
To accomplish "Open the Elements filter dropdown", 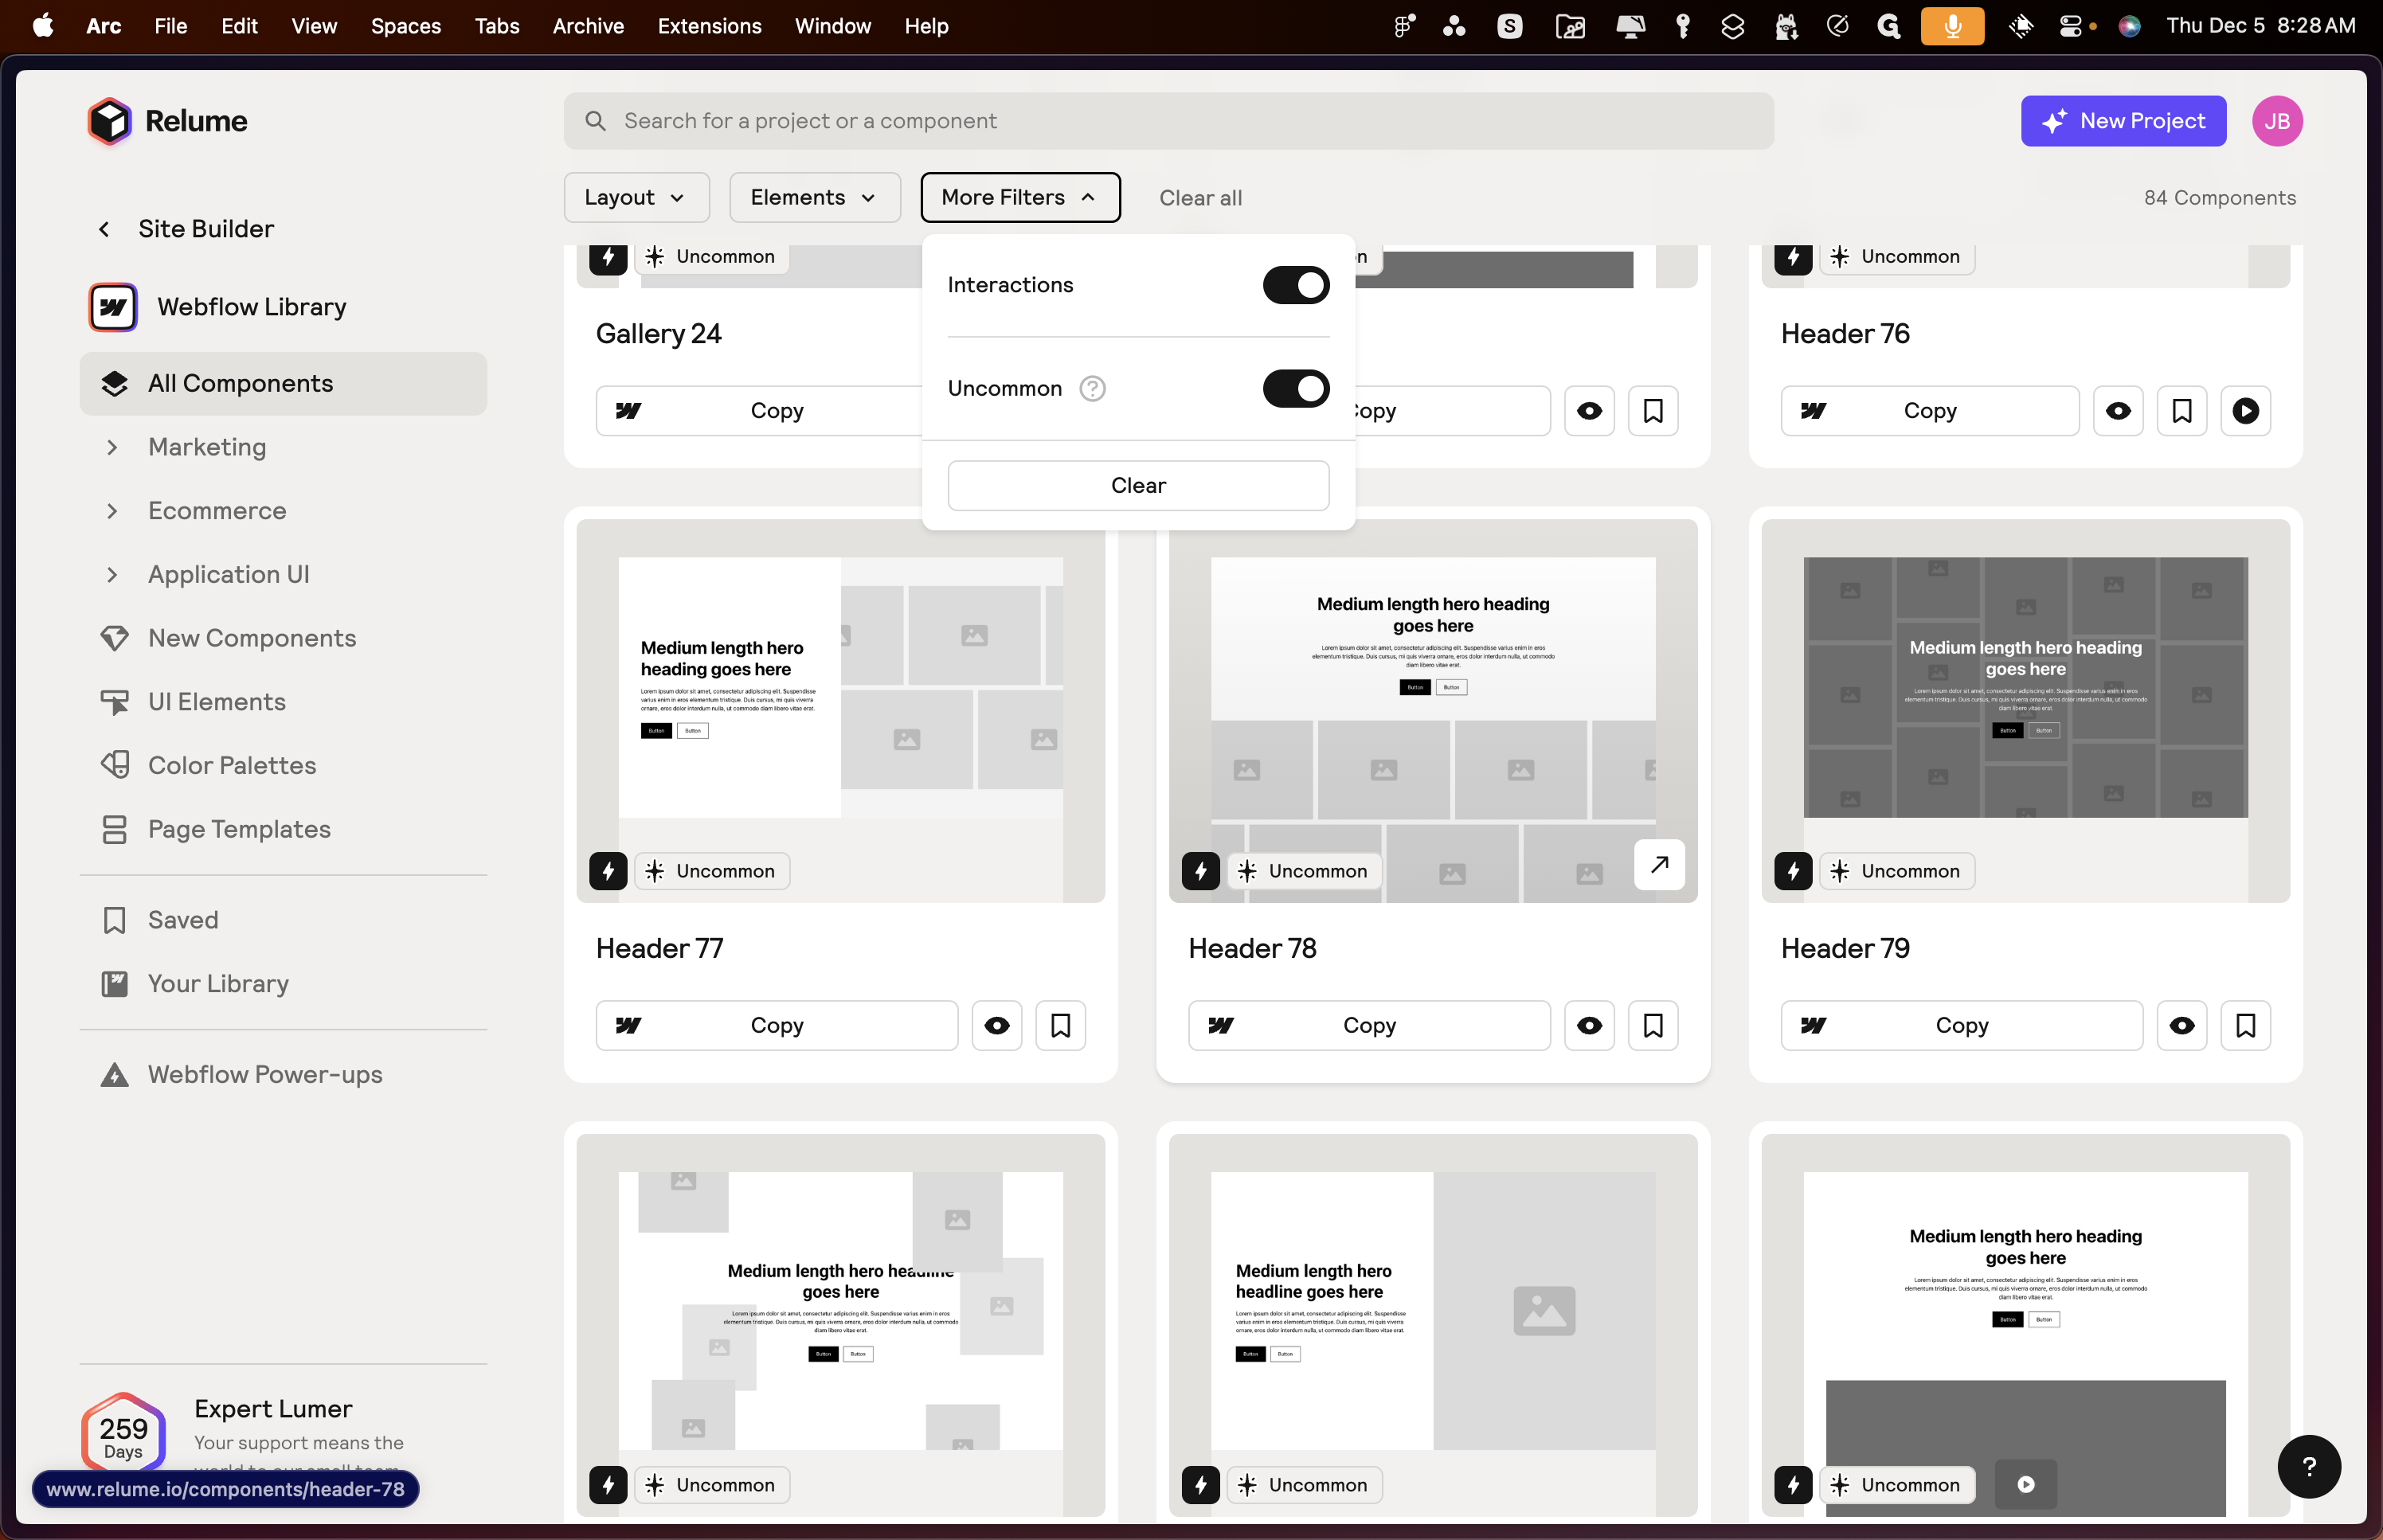I will (x=814, y=197).
